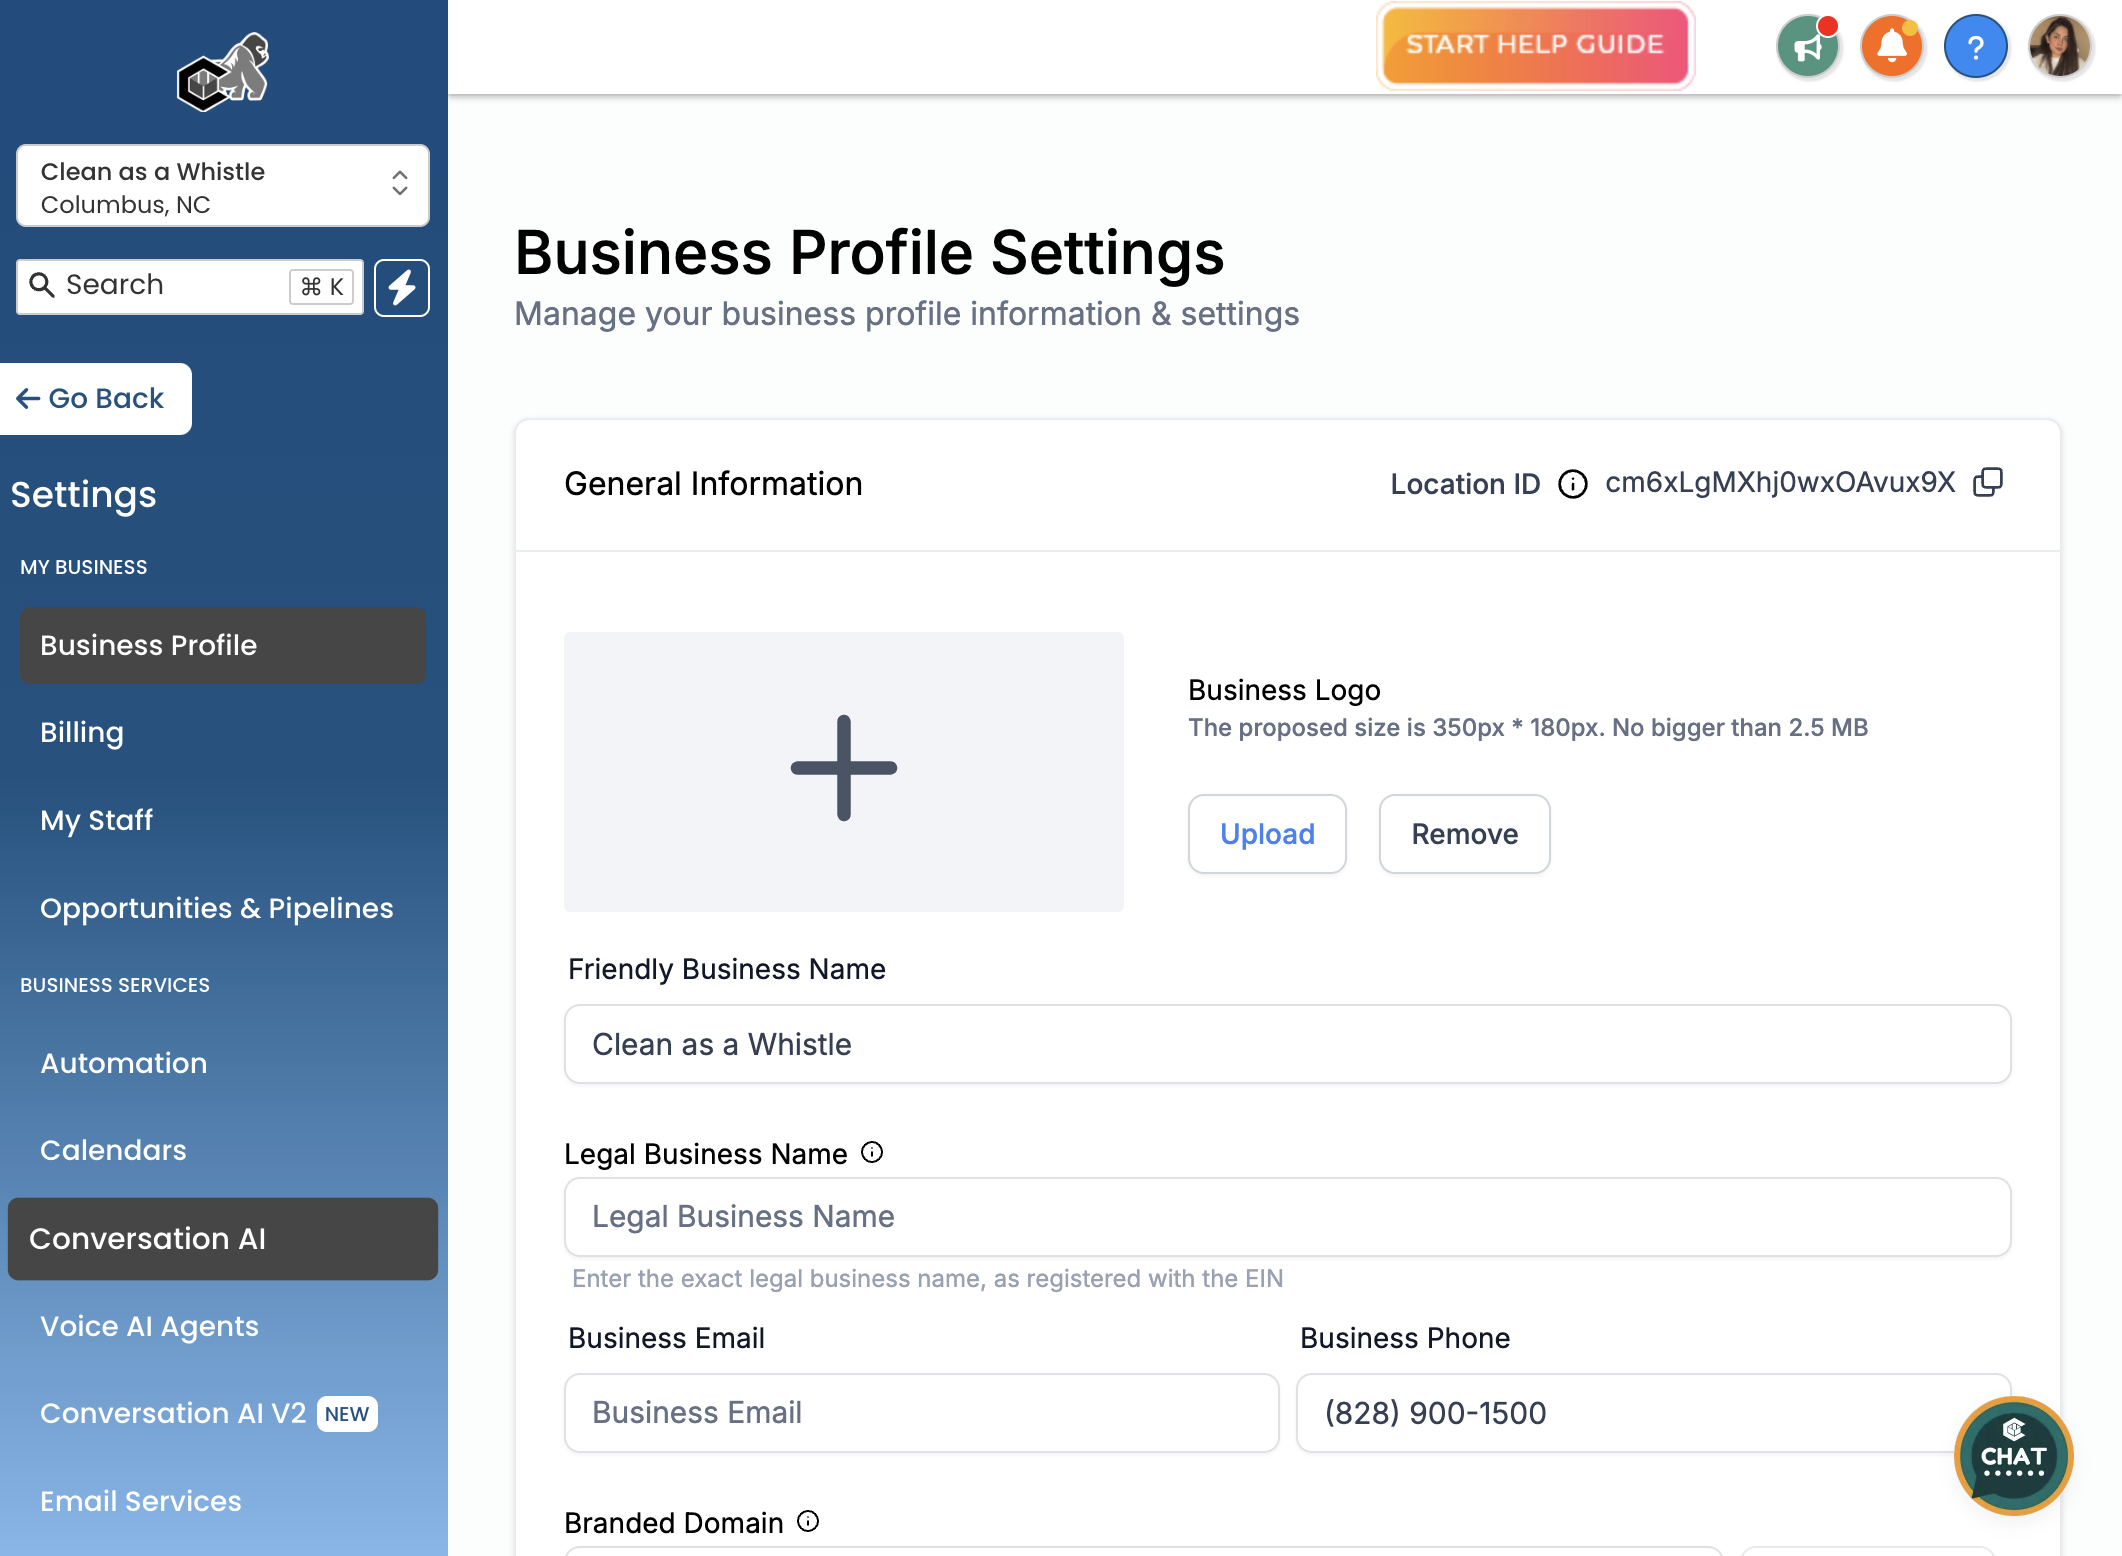
Task: Click the lightning bolt quick actions icon
Action: (402, 288)
